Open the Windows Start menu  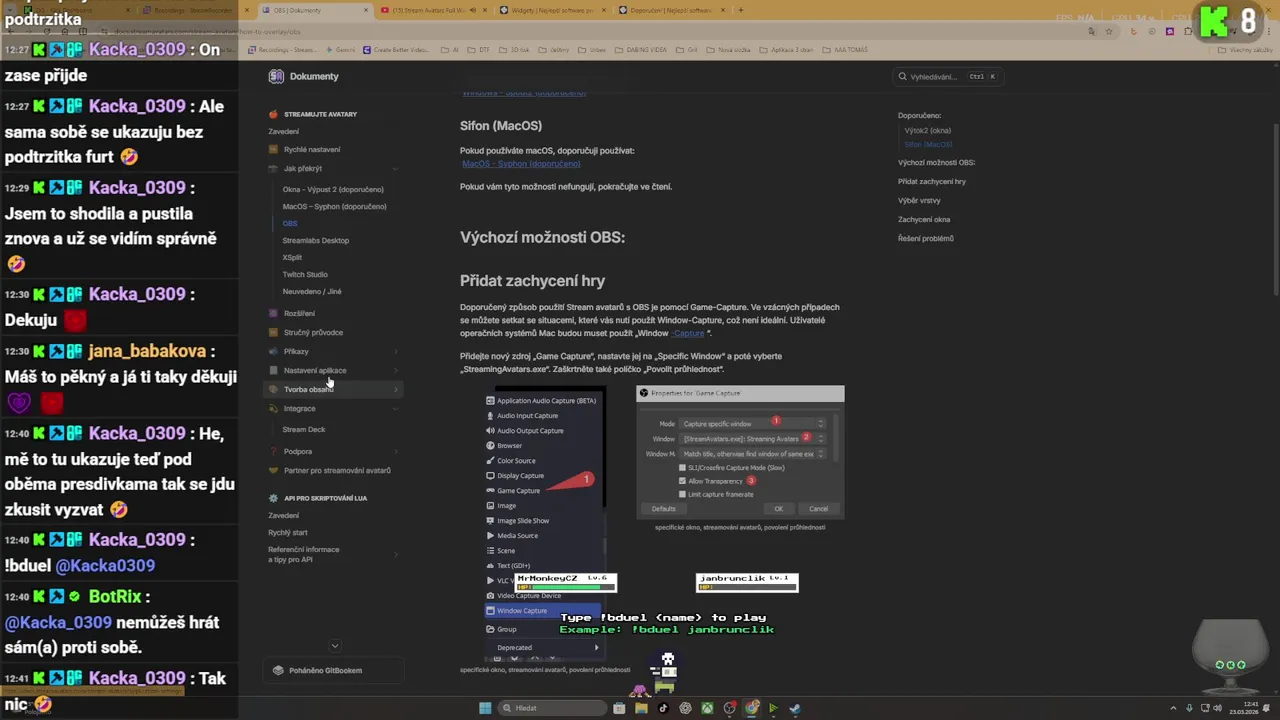click(x=485, y=708)
